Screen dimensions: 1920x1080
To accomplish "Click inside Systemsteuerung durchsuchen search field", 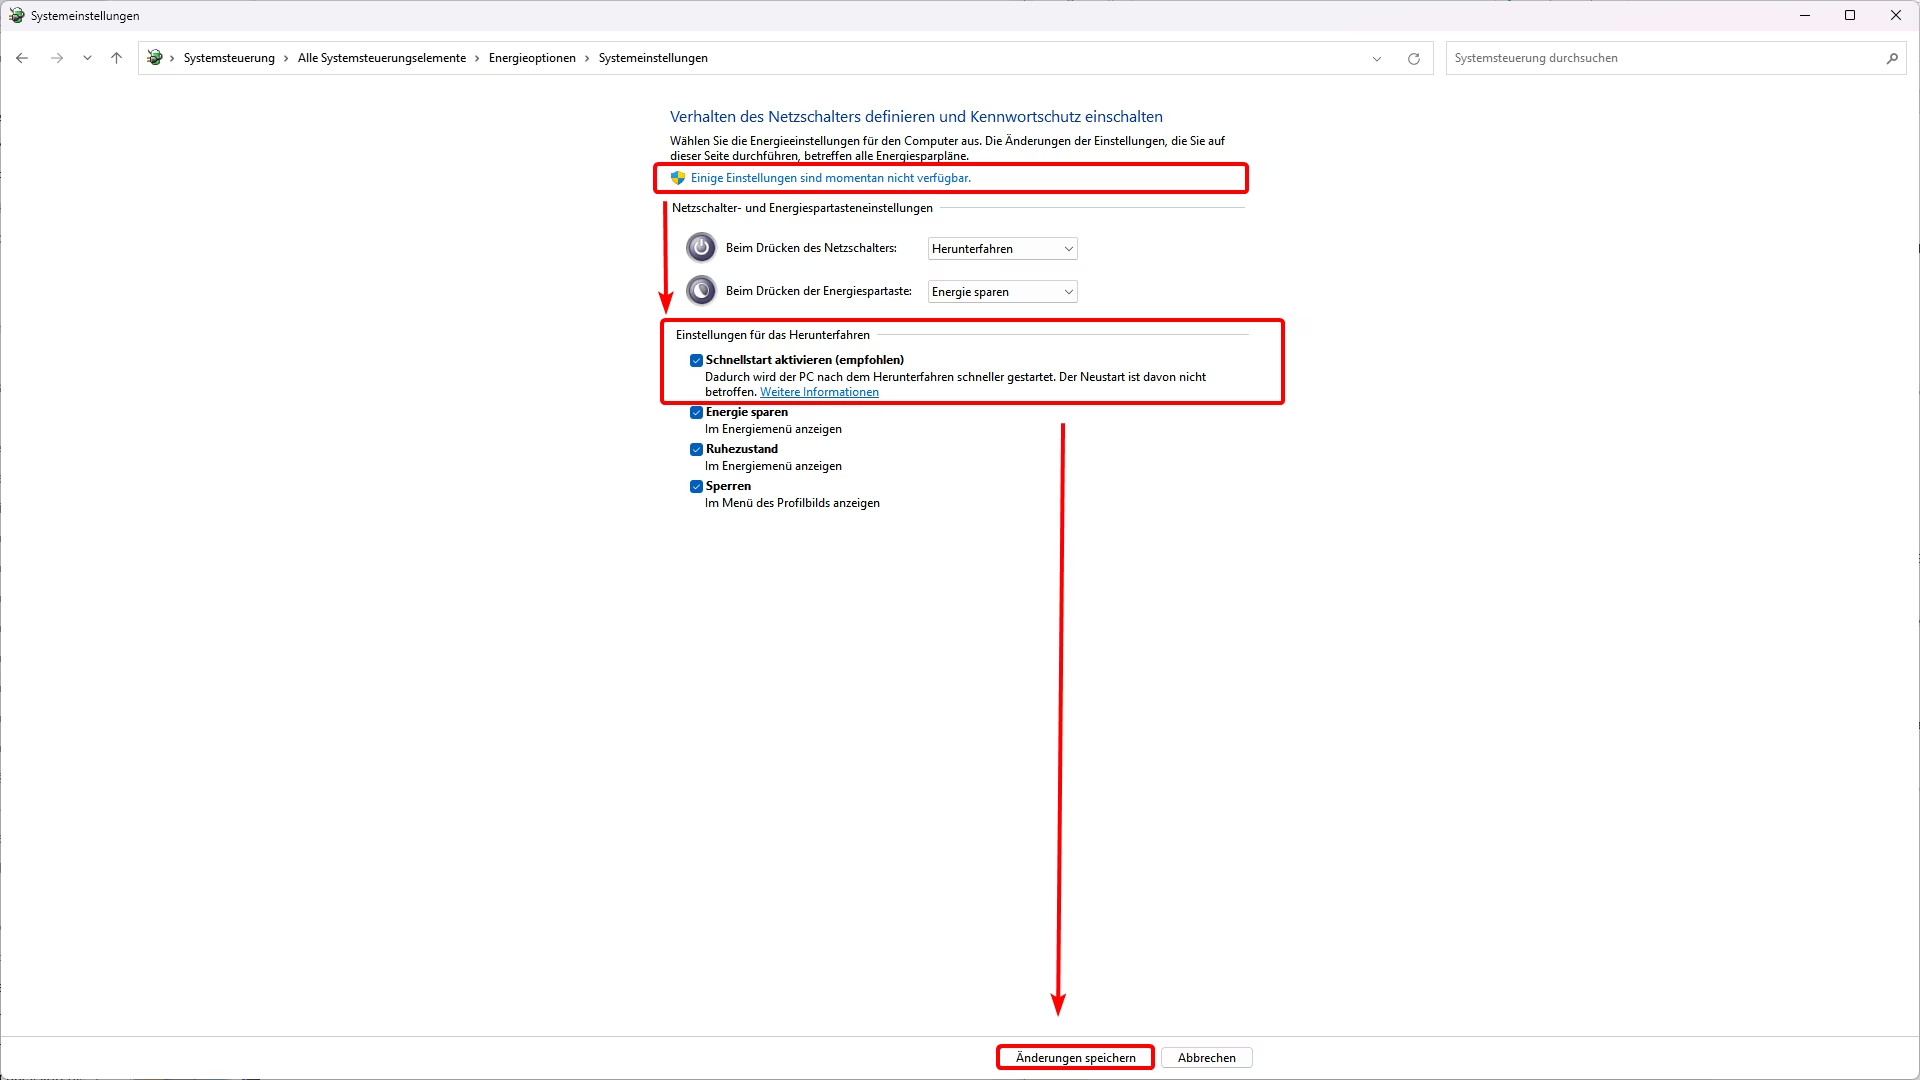I will (1660, 58).
